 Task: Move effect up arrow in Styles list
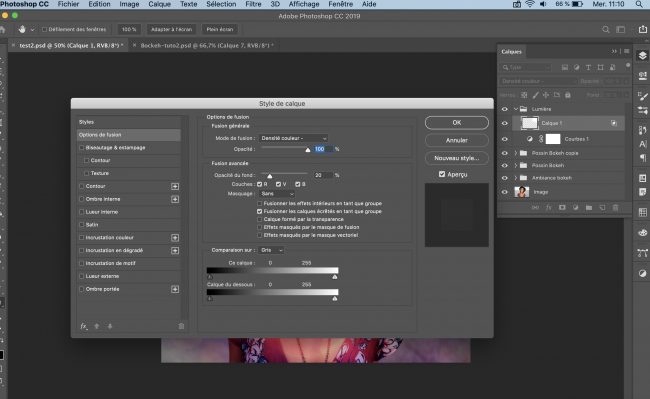[x=97, y=326]
